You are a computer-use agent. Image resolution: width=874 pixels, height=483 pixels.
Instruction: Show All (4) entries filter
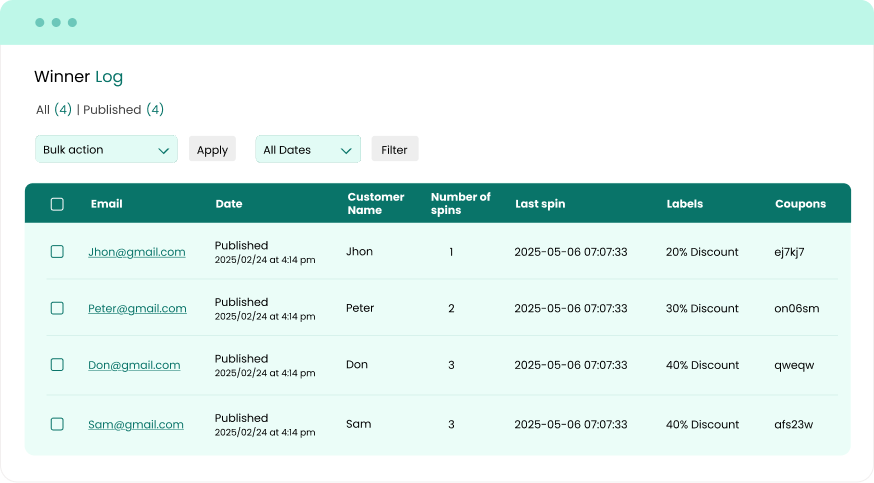pyautogui.click(x=53, y=109)
